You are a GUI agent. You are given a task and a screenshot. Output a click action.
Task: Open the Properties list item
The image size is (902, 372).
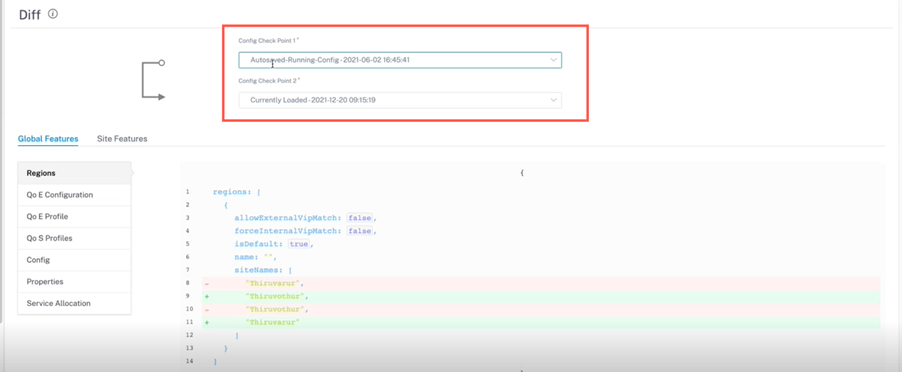tap(74, 282)
